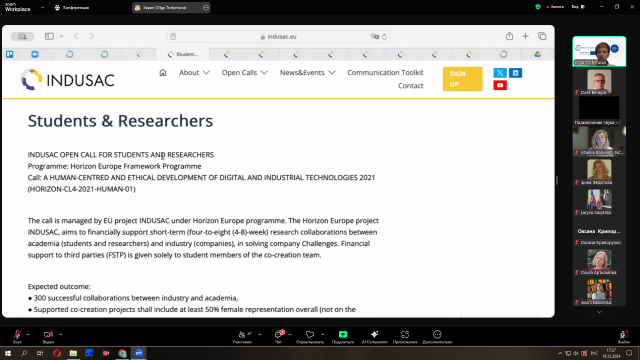Open the Zoom chat panel
The height and width of the screenshot is (360, 640).
[x=278, y=337]
